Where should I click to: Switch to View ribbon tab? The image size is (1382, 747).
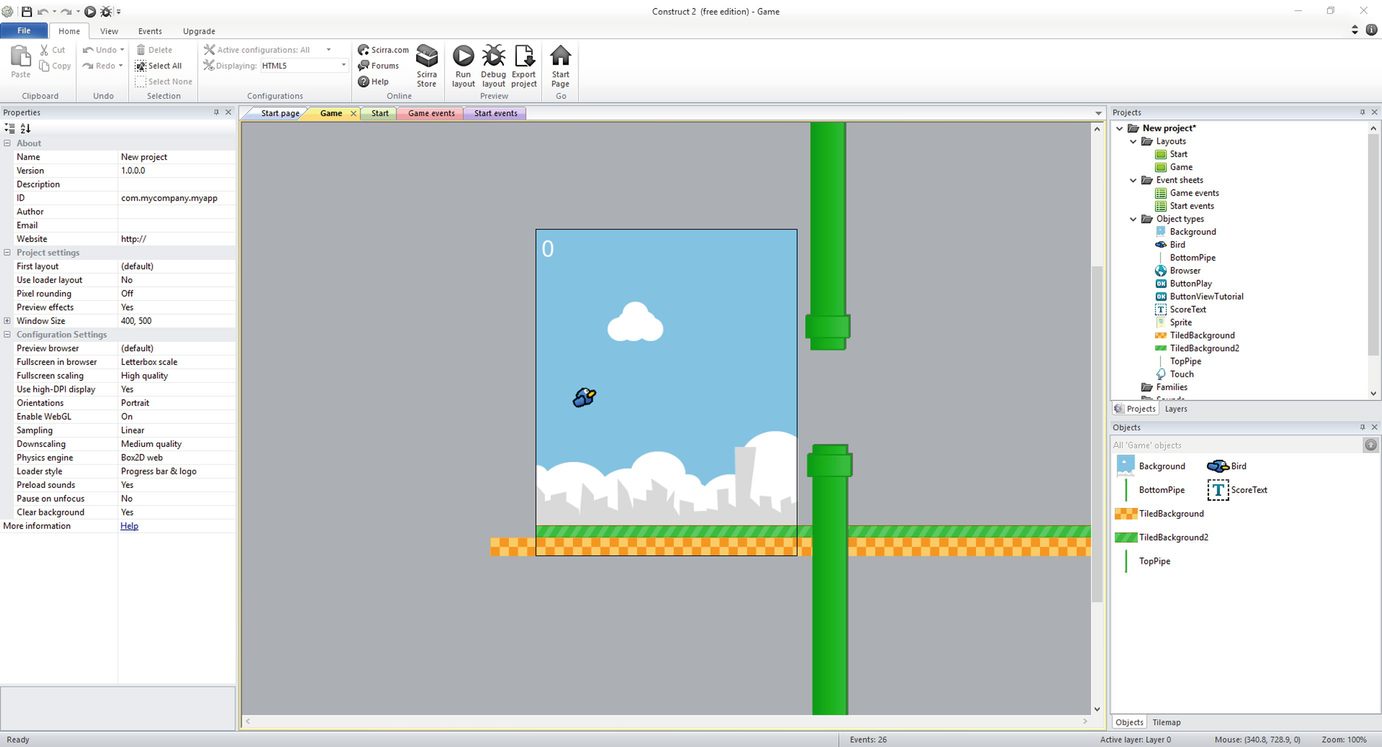(109, 31)
